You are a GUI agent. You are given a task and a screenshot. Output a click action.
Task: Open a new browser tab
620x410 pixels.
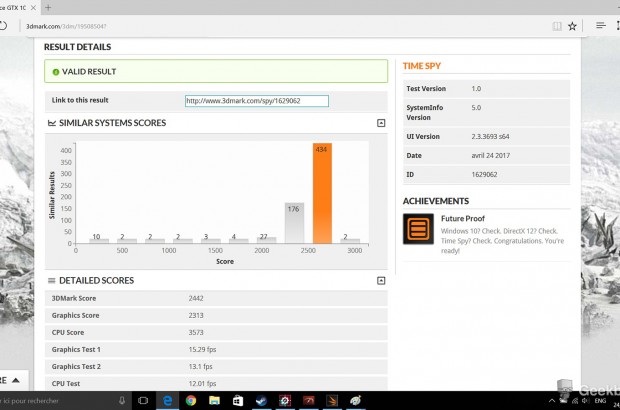tap(47, 7)
